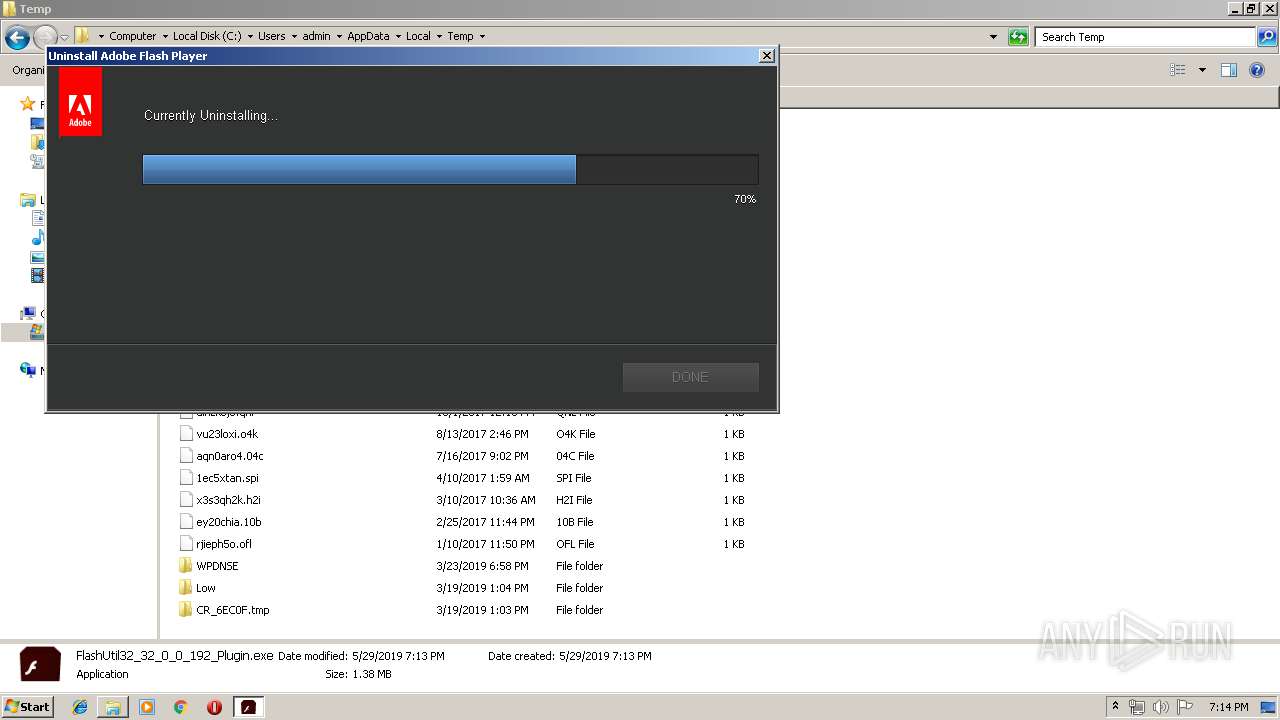
Task: Open the Start menu
Action: (28, 706)
